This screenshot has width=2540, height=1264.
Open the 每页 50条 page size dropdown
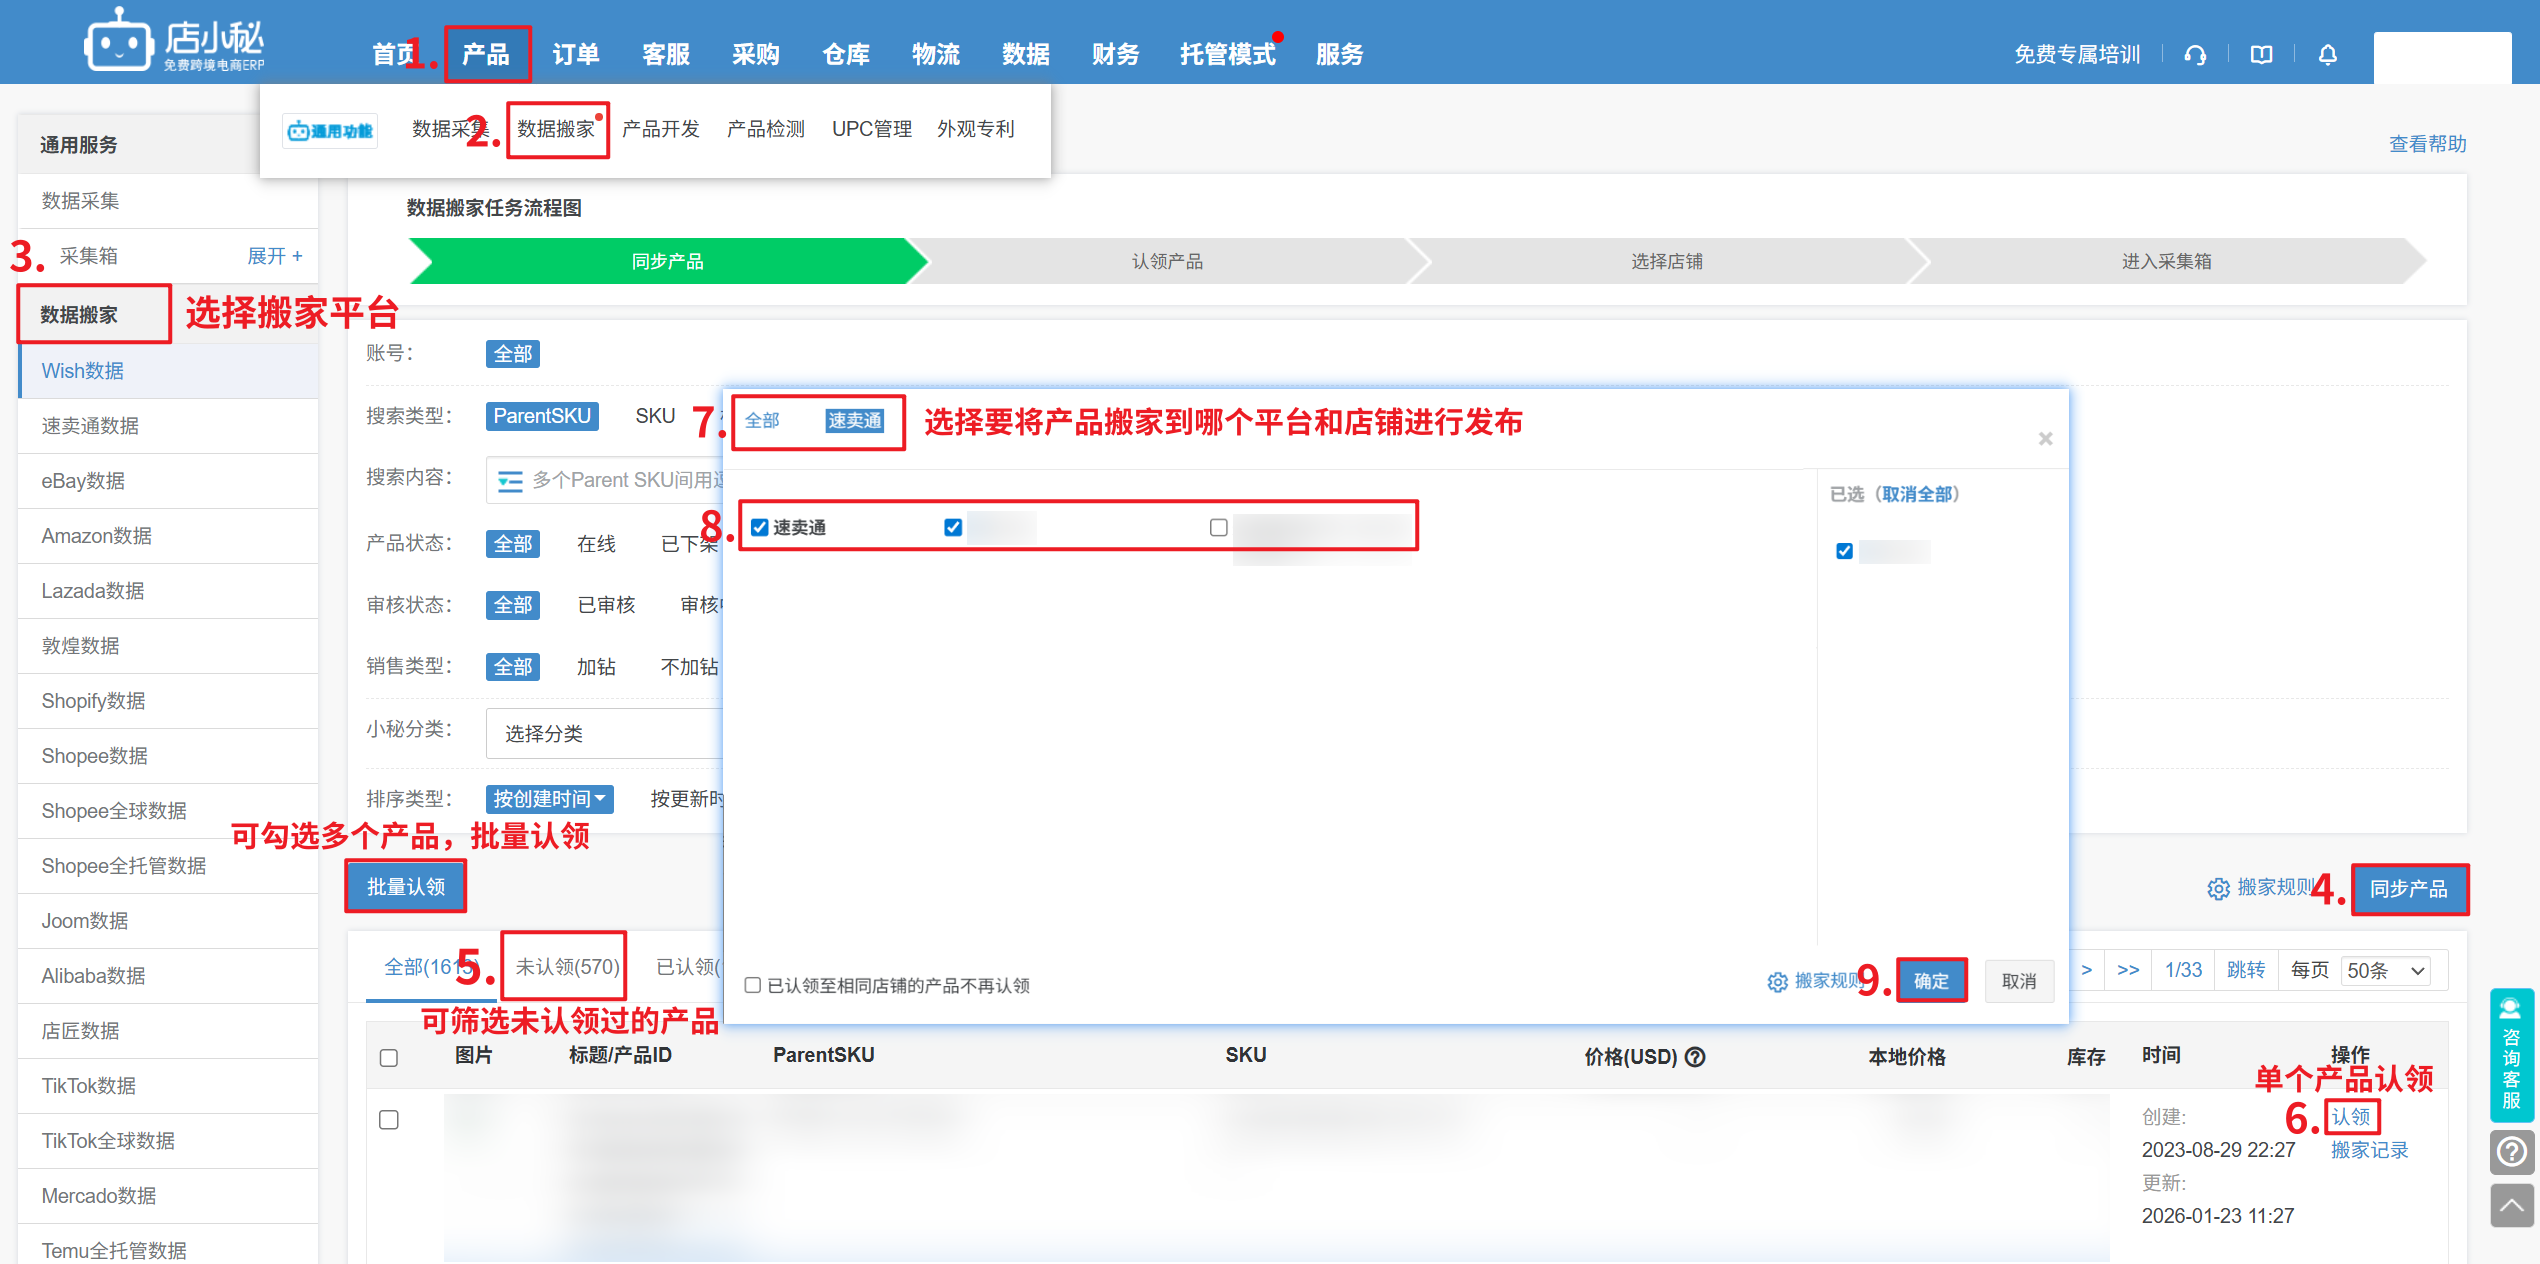click(x=2386, y=970)
